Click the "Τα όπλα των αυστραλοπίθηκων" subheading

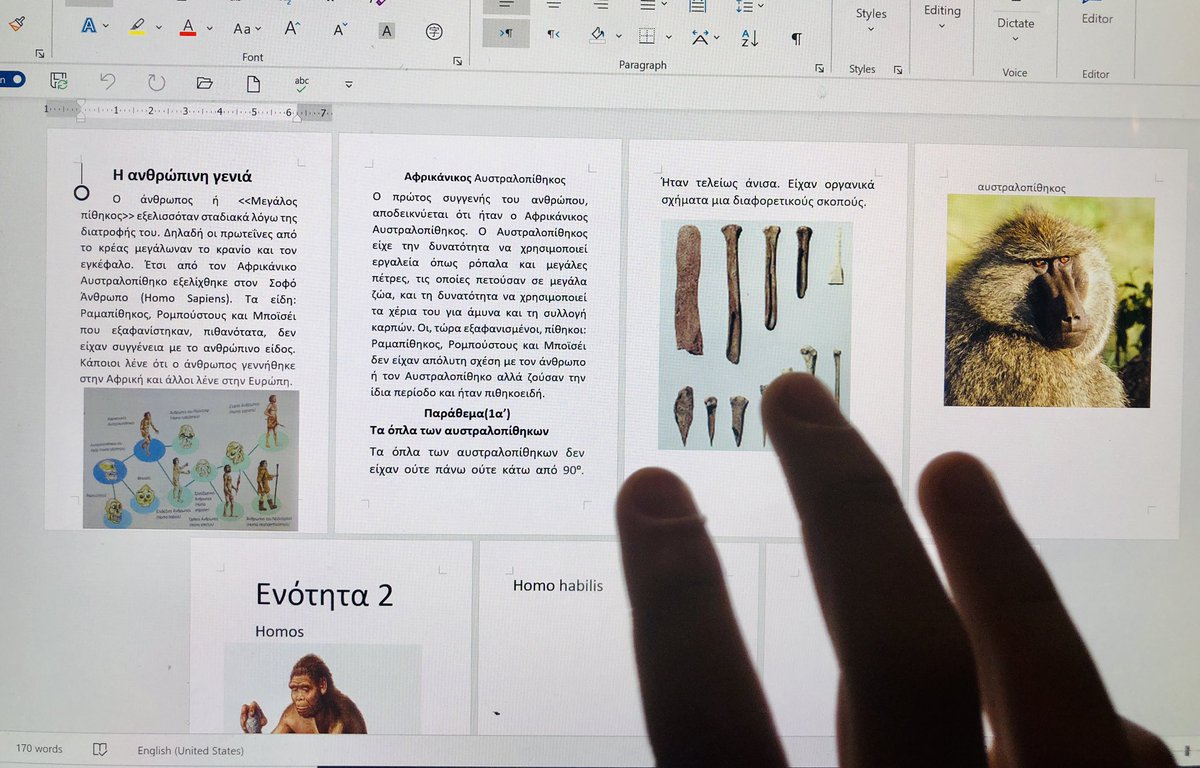tap(459, 431)
